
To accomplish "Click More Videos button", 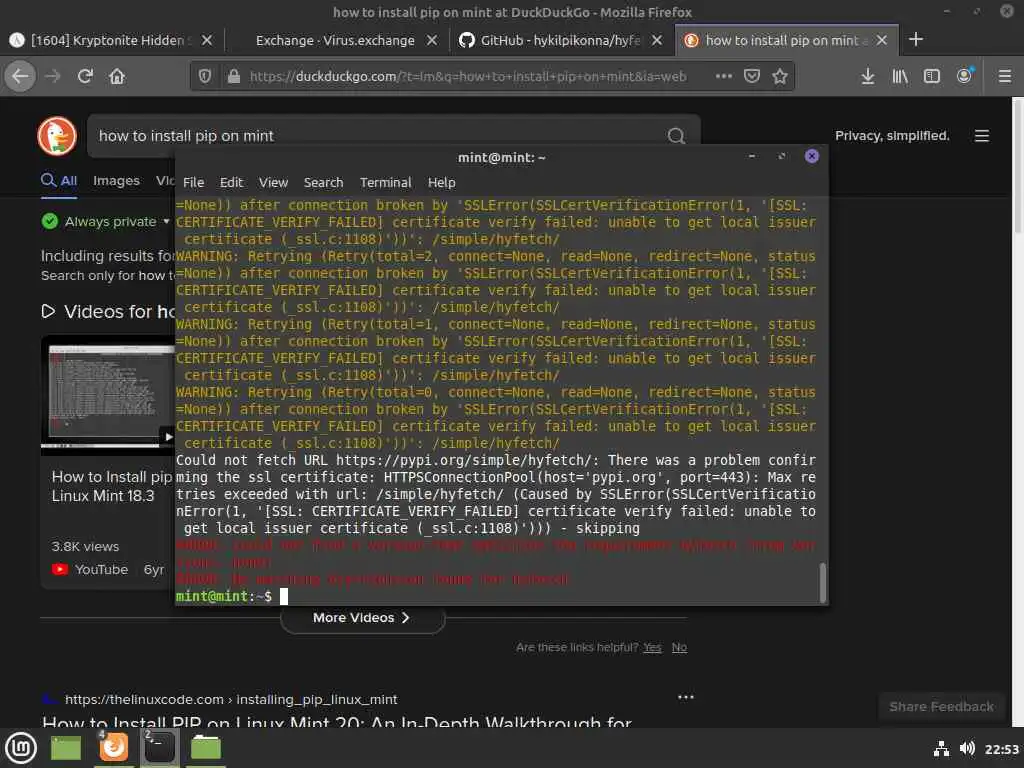I will coord(362,618).
